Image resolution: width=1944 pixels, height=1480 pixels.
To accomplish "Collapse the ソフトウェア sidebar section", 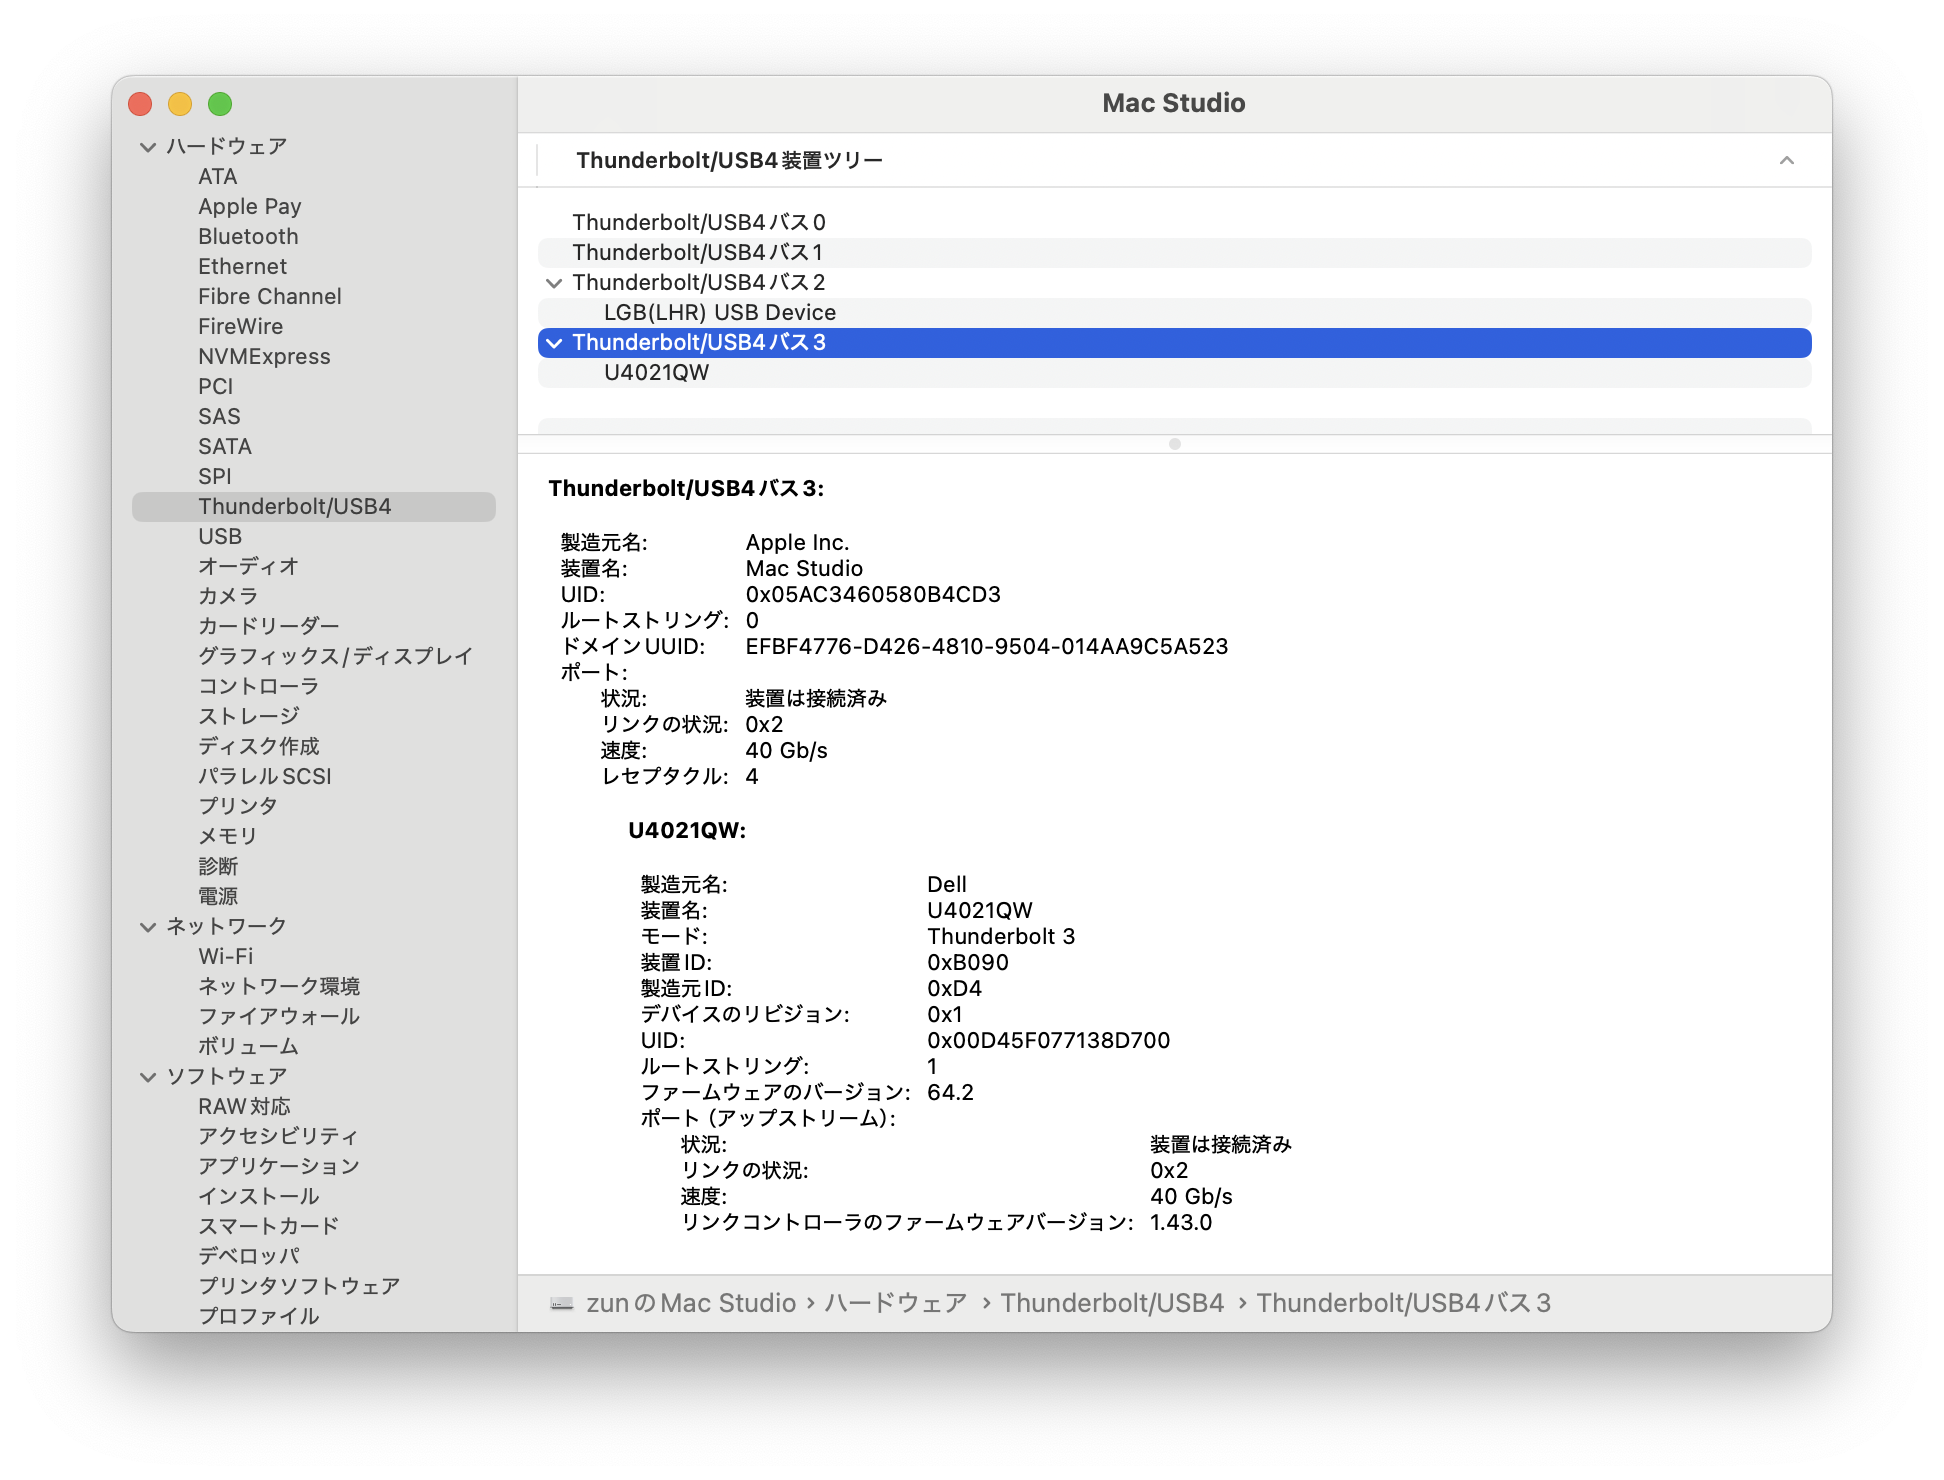I will point(148,1077).
